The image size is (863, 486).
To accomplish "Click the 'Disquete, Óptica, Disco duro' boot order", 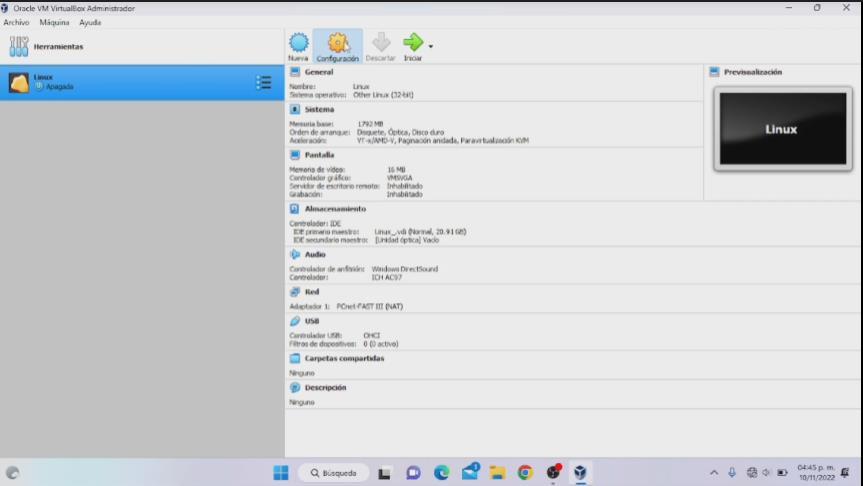I will pyautogui.click(x=400, y=133).
